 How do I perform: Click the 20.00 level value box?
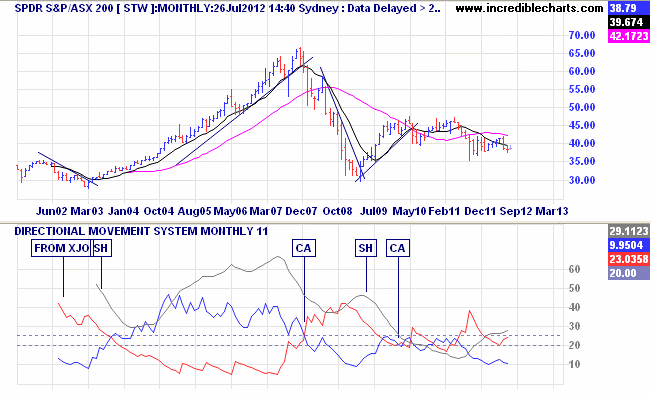629,273
